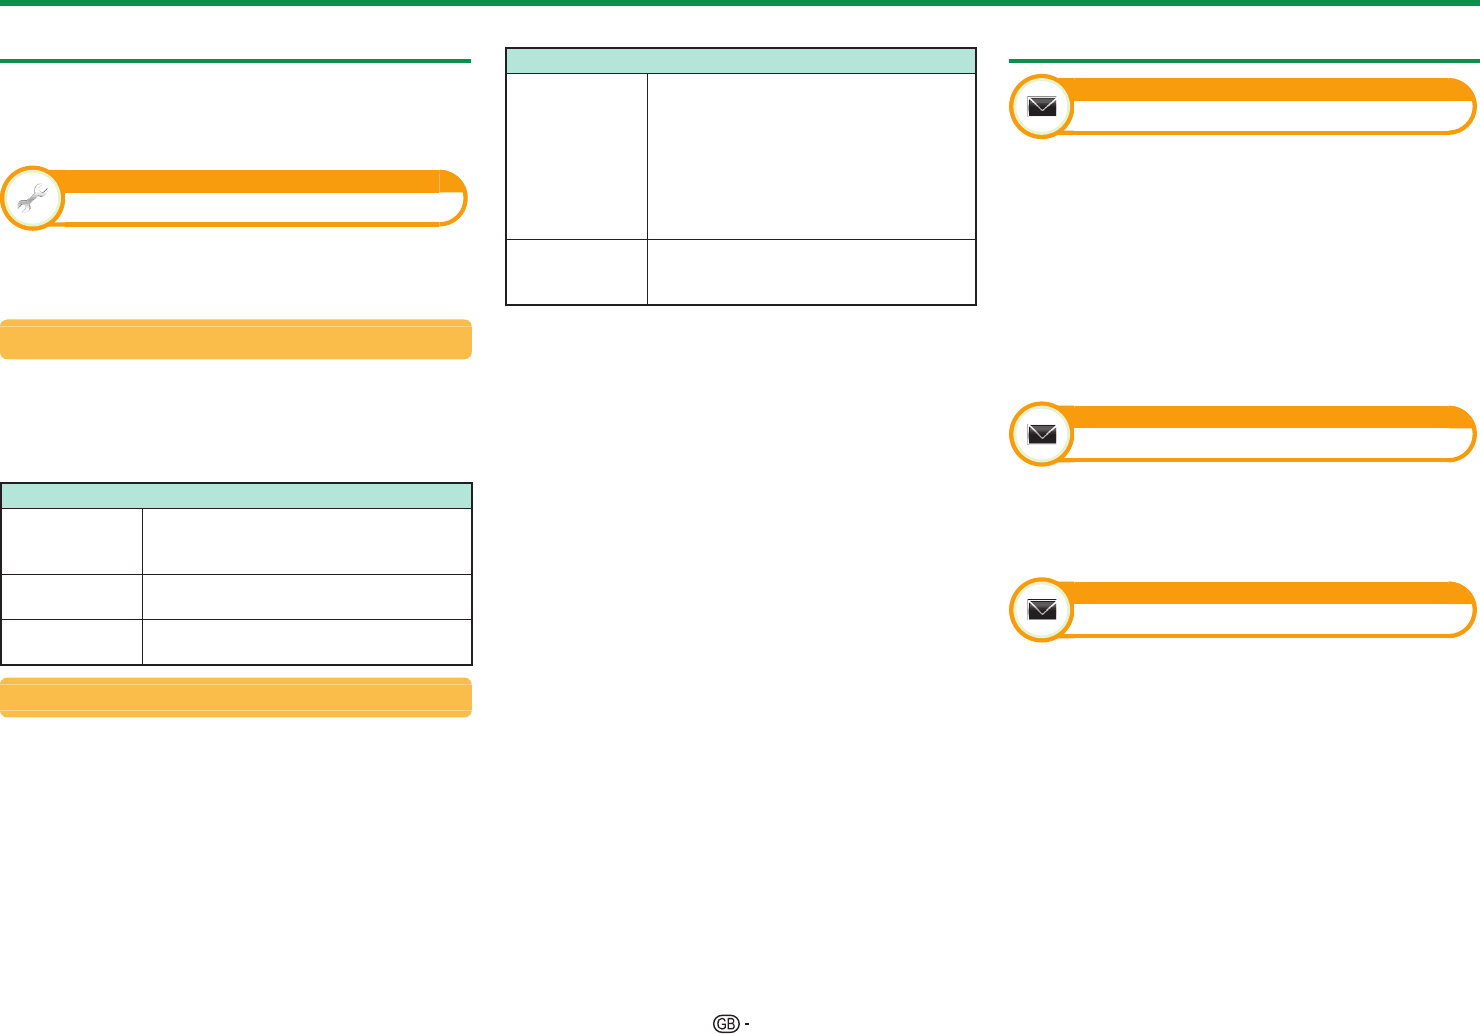The height and width of the screenshot is (1034, 1480).
Task: Select the tall left cell of two-row table
Action: click(x=577, y=156)
